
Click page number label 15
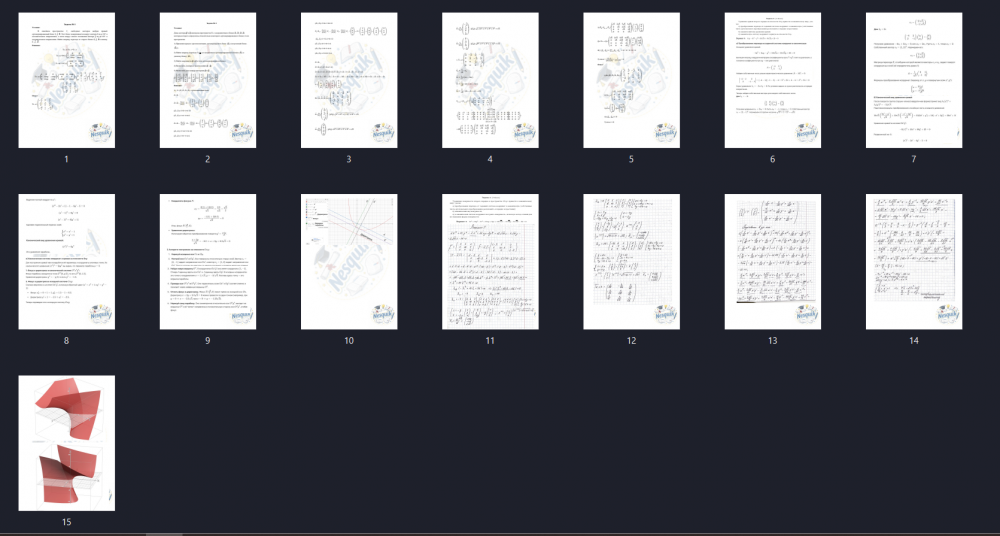tap(66, 522)
